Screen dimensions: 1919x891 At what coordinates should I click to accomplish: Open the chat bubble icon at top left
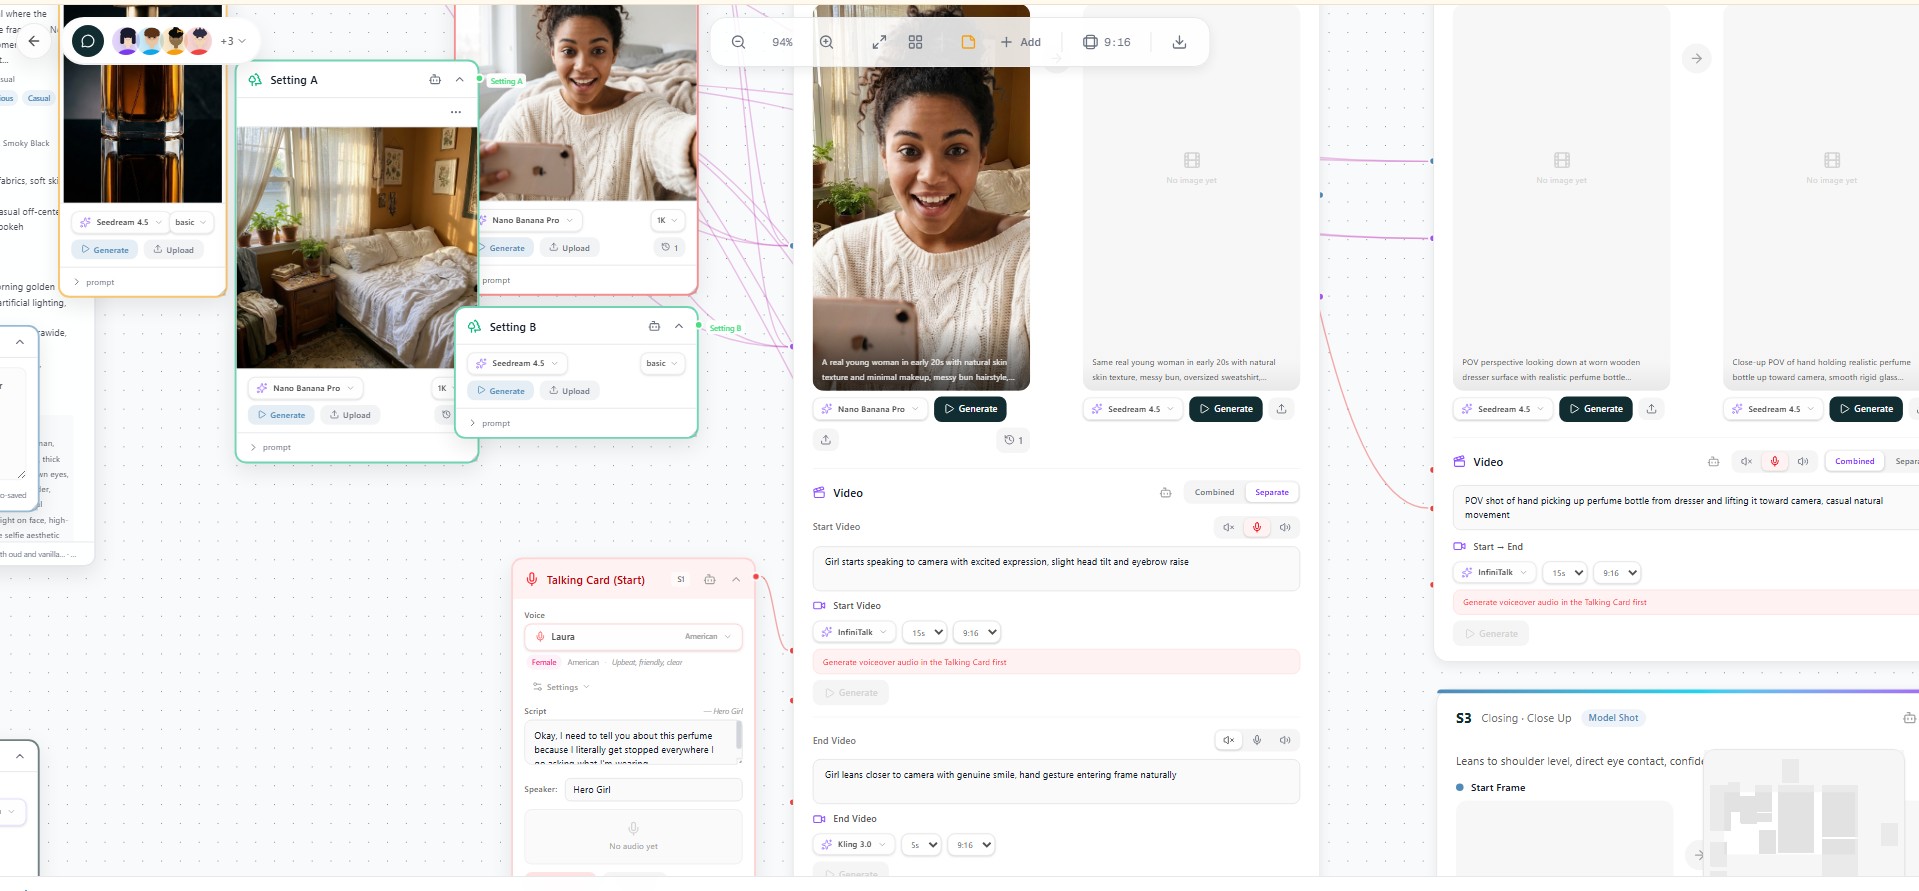click(x=88, y=41)
